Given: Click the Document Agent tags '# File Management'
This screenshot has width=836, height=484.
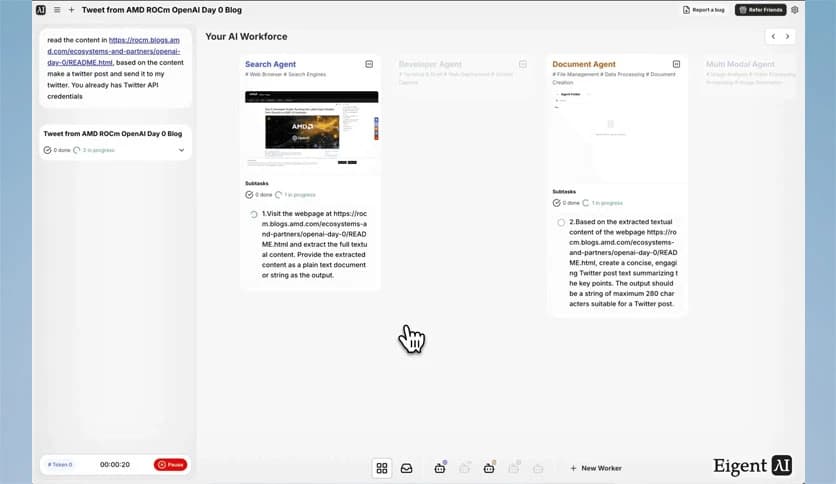Looking at the screenshot, I should coord(575,75).
